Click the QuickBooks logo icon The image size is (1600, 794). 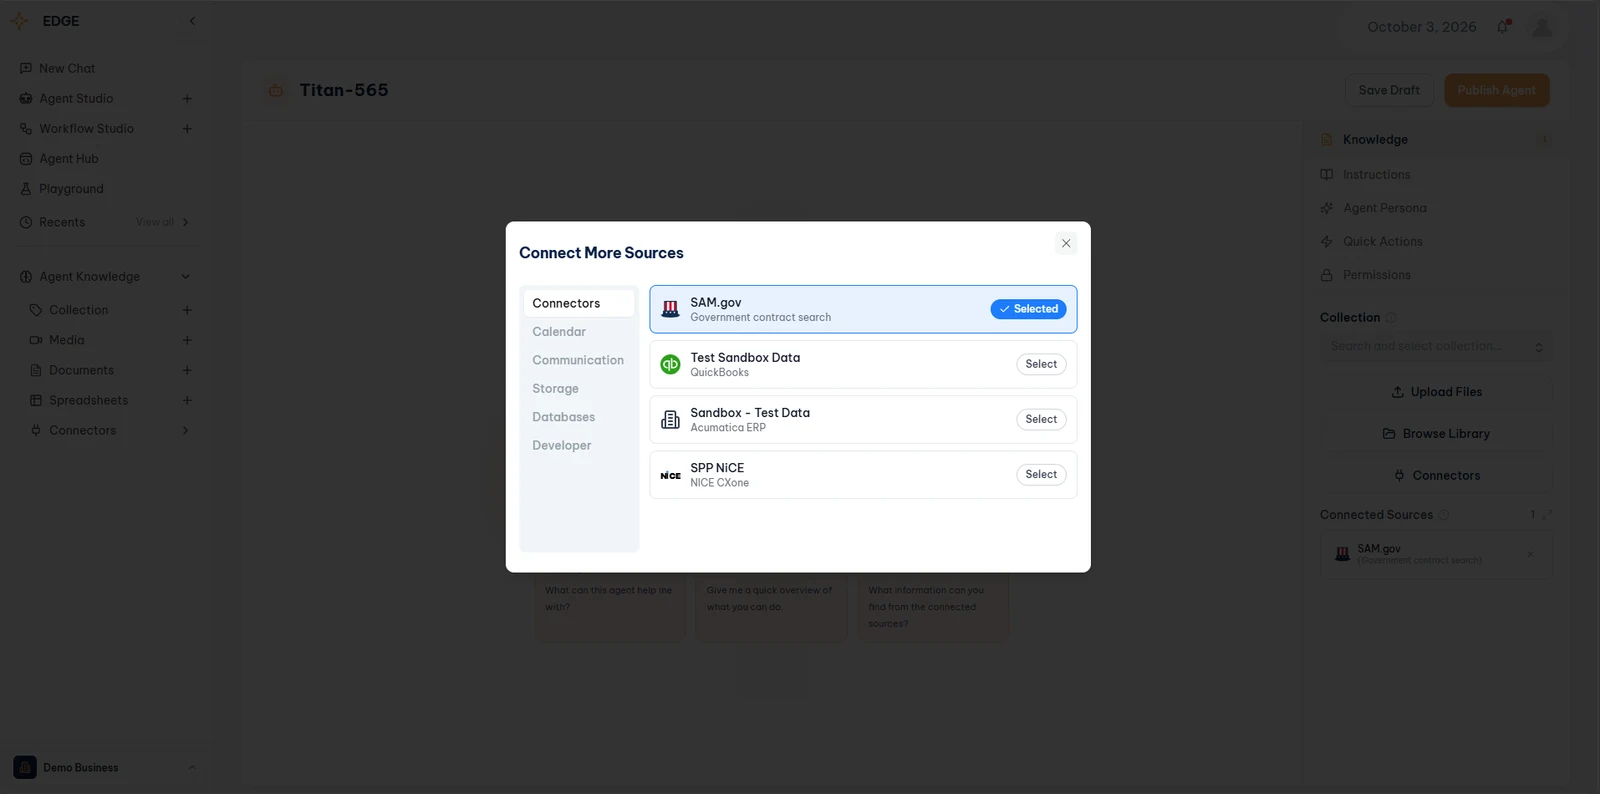pyautogui.click(x=670, y=364)
